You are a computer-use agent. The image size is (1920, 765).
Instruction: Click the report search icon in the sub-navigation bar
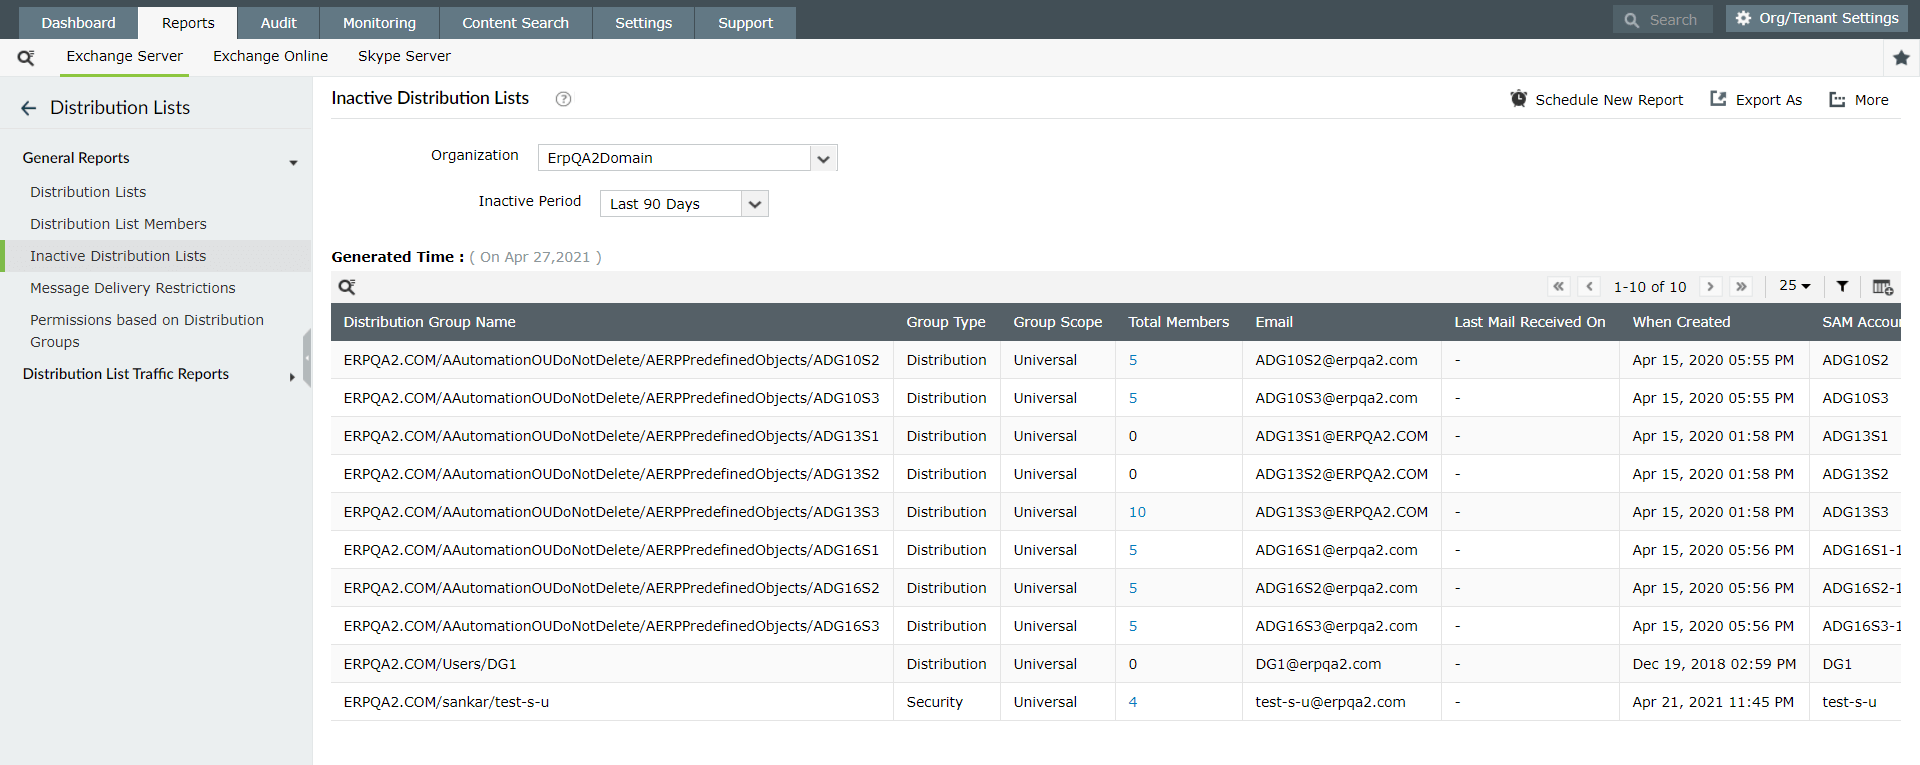[26, 58]
